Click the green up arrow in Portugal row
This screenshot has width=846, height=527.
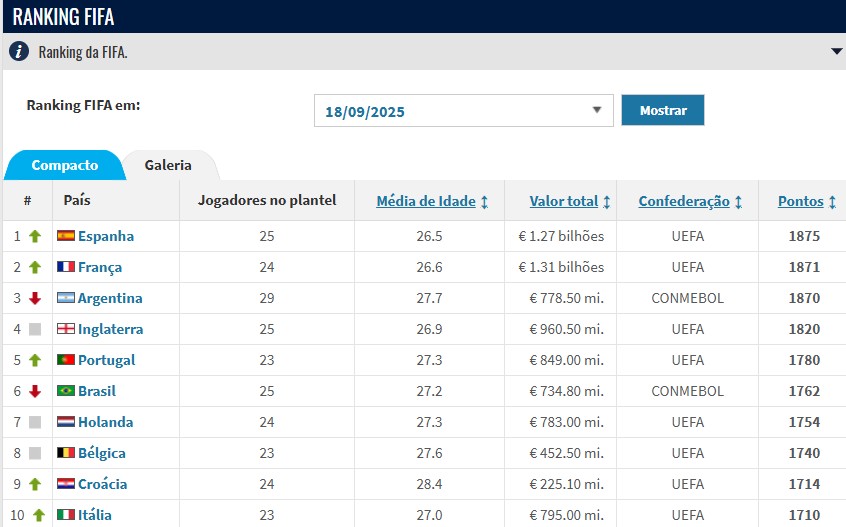coord(35,360)
